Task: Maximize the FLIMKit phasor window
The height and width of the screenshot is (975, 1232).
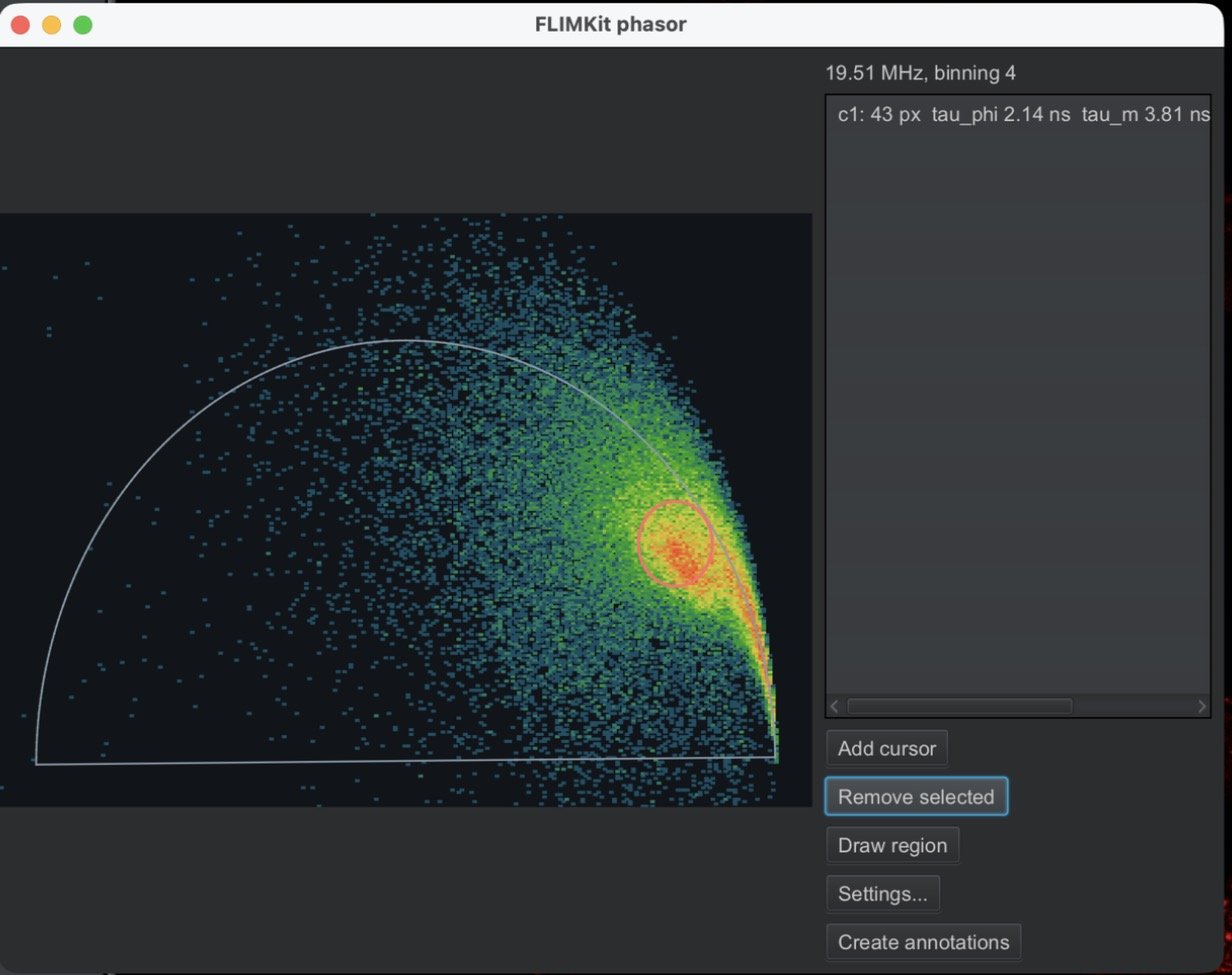Action: pyautogui.click(x=83, y=25)
